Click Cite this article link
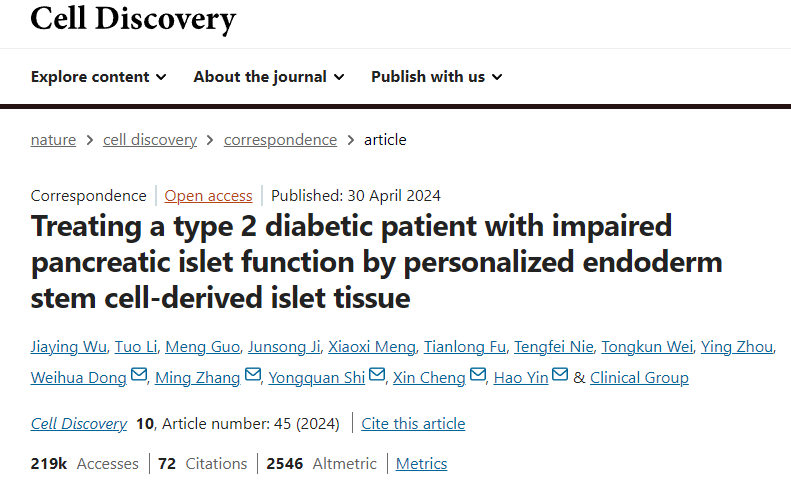The width and height of the screenshot is (791, 488). (413, 423)
